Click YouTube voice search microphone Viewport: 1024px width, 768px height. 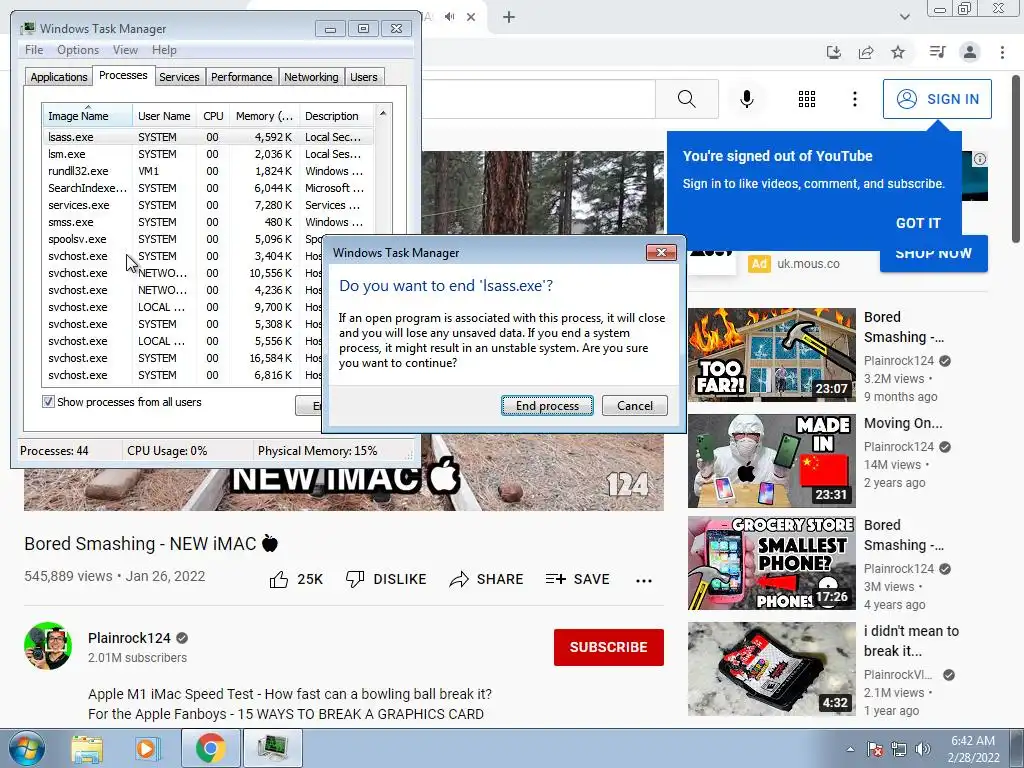[746, 99]
